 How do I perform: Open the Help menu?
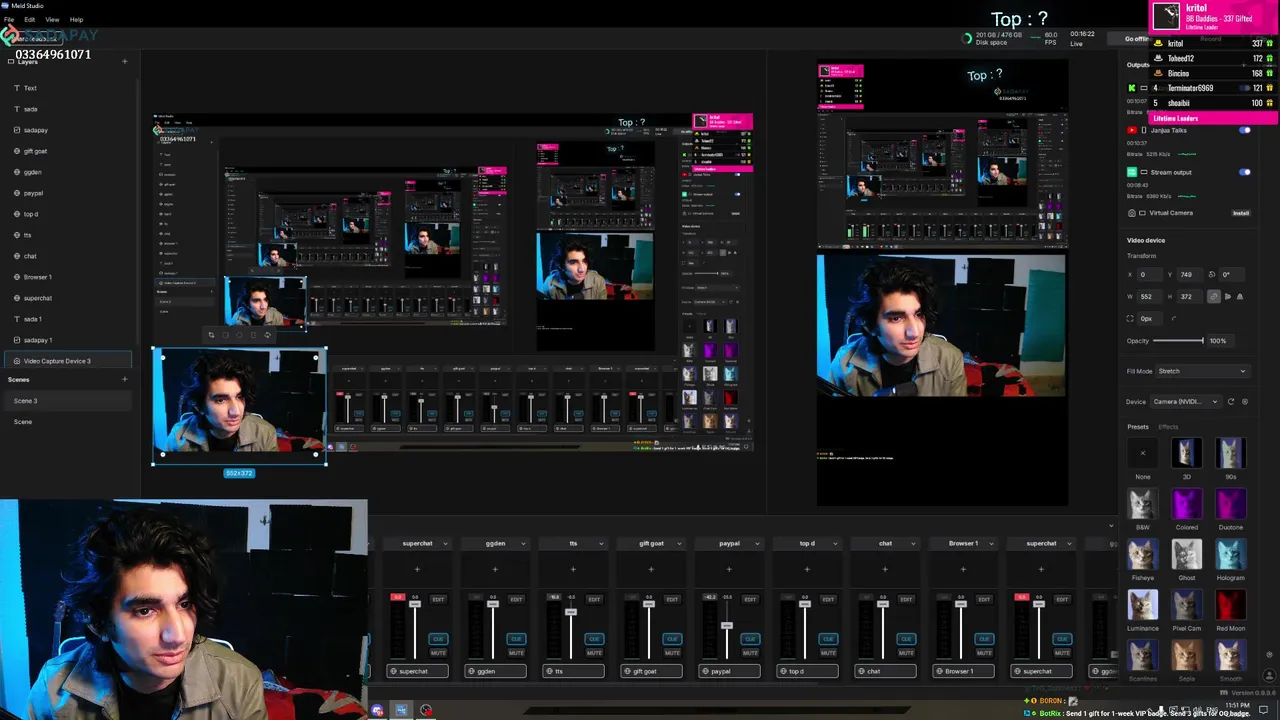pos(76,19)
